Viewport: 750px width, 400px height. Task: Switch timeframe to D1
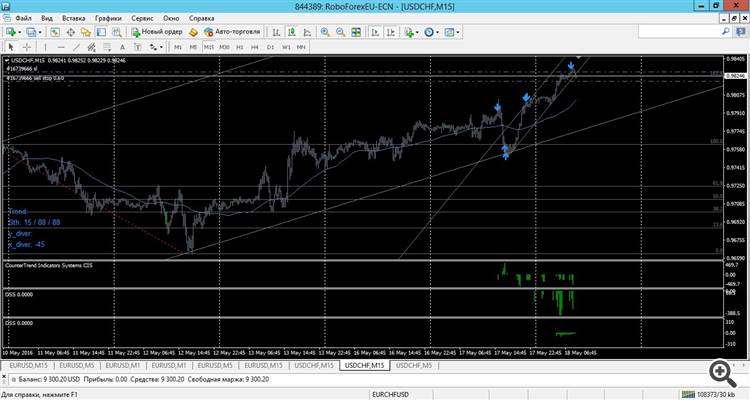coord(270,47)
